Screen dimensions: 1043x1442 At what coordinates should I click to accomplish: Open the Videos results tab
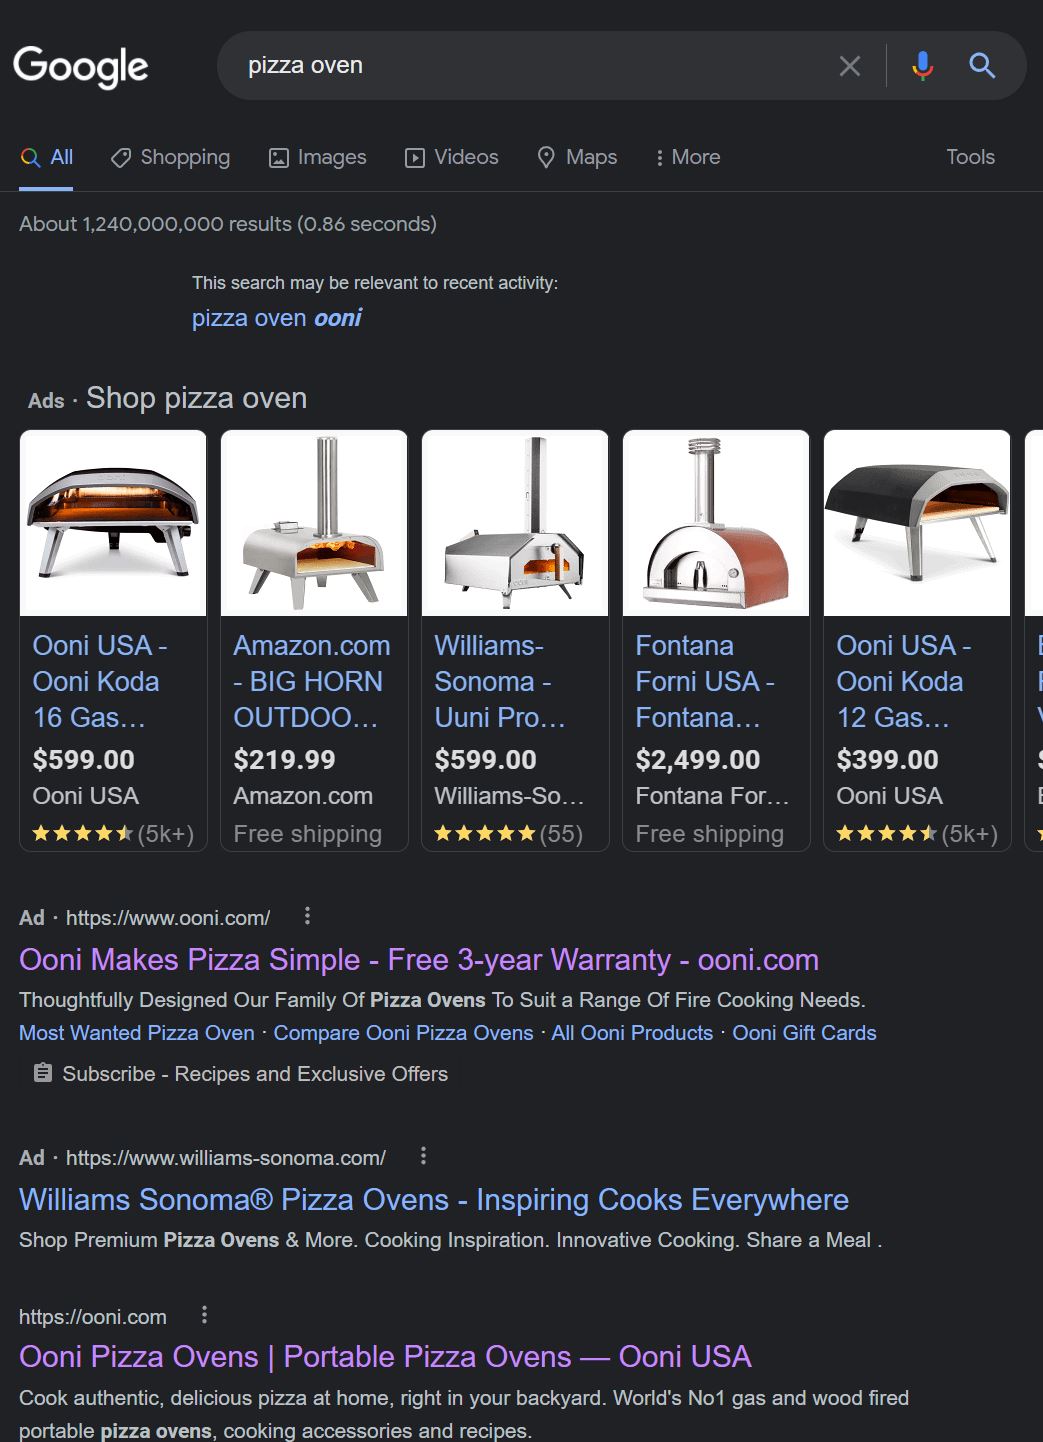coord(452,157)
